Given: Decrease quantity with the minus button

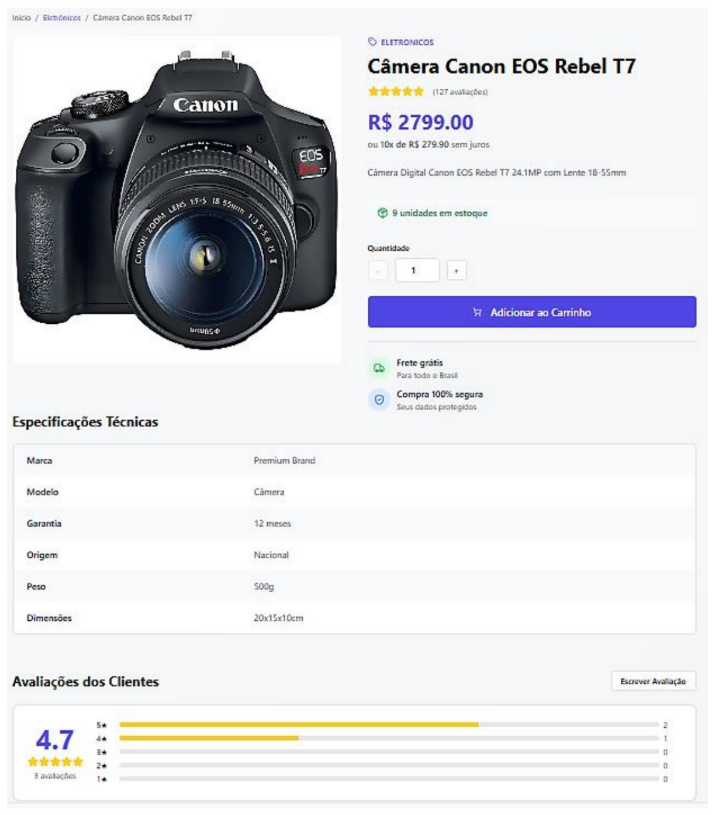Looking at the screenshot, I should pos(378,270).
